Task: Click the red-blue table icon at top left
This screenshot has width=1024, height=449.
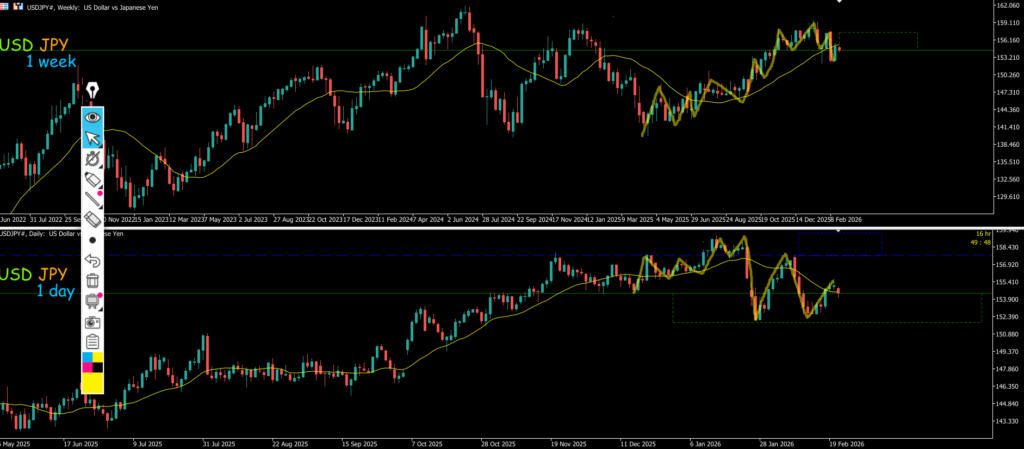Action: (5, 5)
